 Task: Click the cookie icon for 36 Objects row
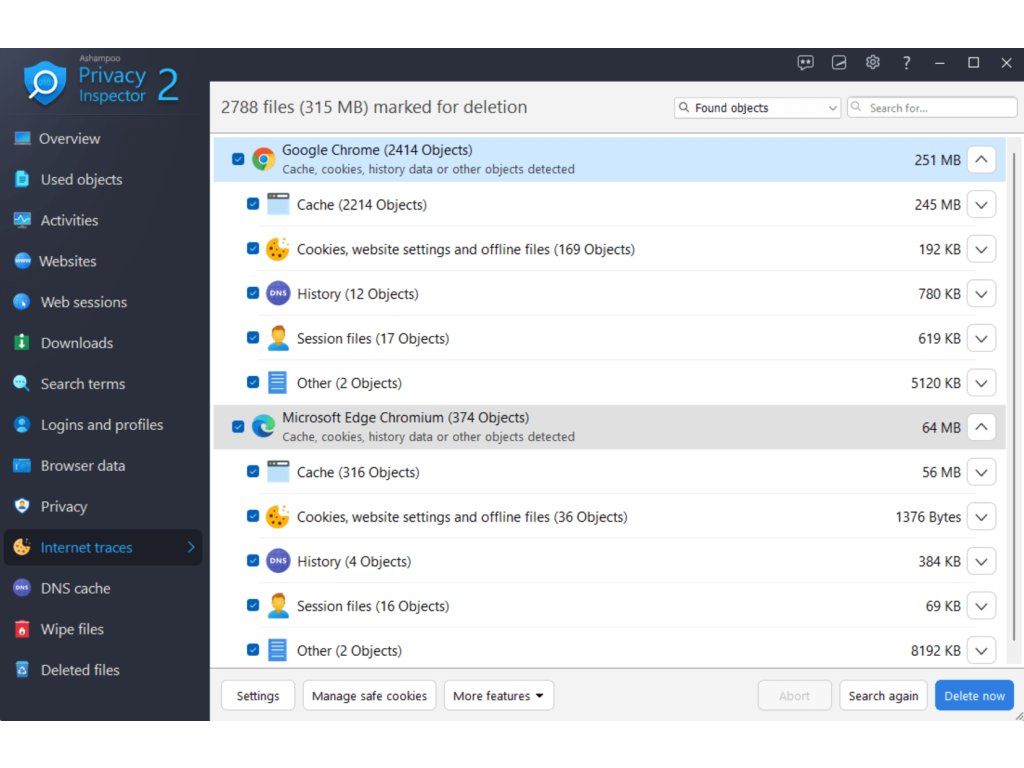(278, 517)
